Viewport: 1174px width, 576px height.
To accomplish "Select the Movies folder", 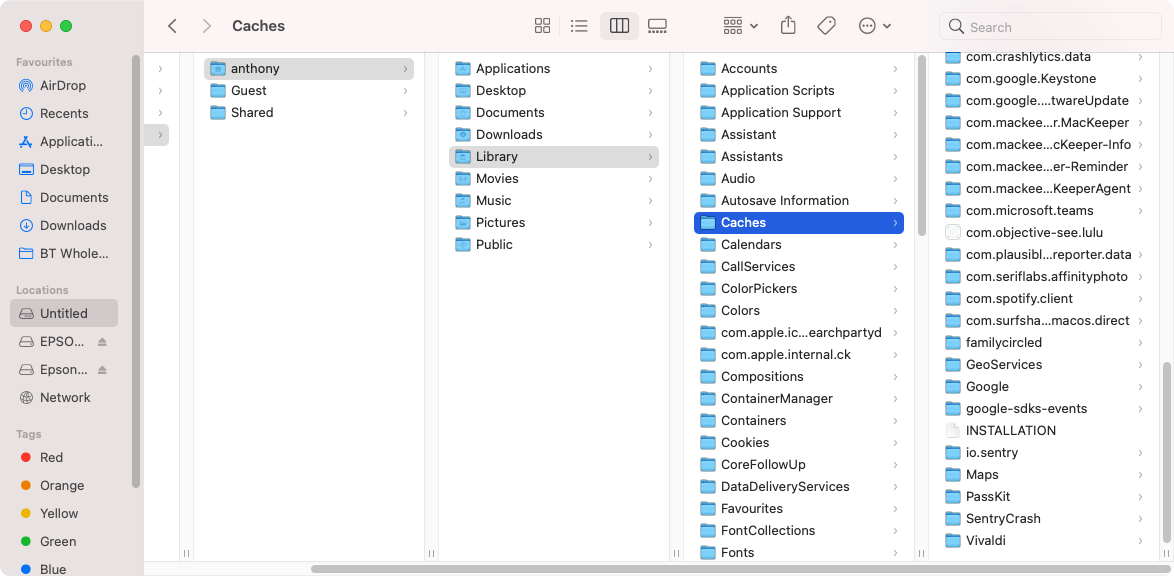I will (554, 178).
